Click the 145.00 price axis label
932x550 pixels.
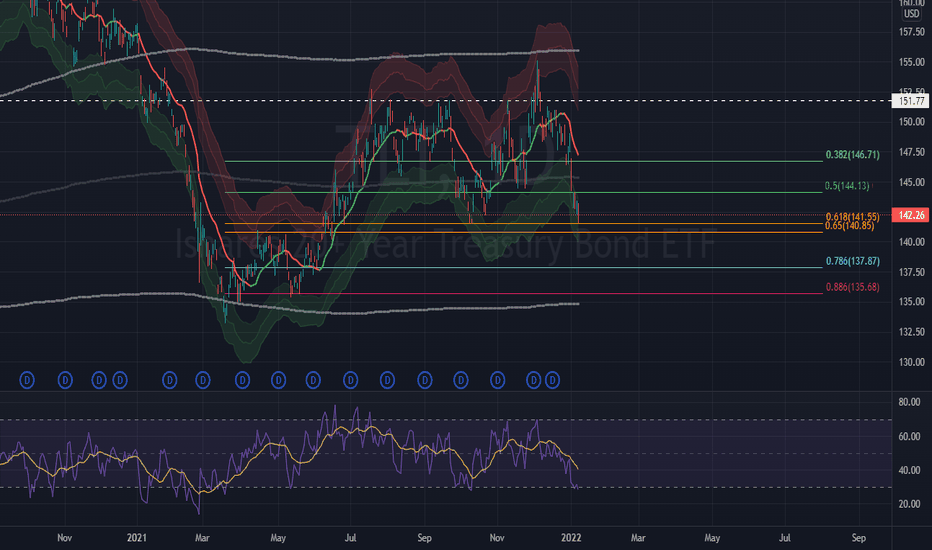coord(911,182)
